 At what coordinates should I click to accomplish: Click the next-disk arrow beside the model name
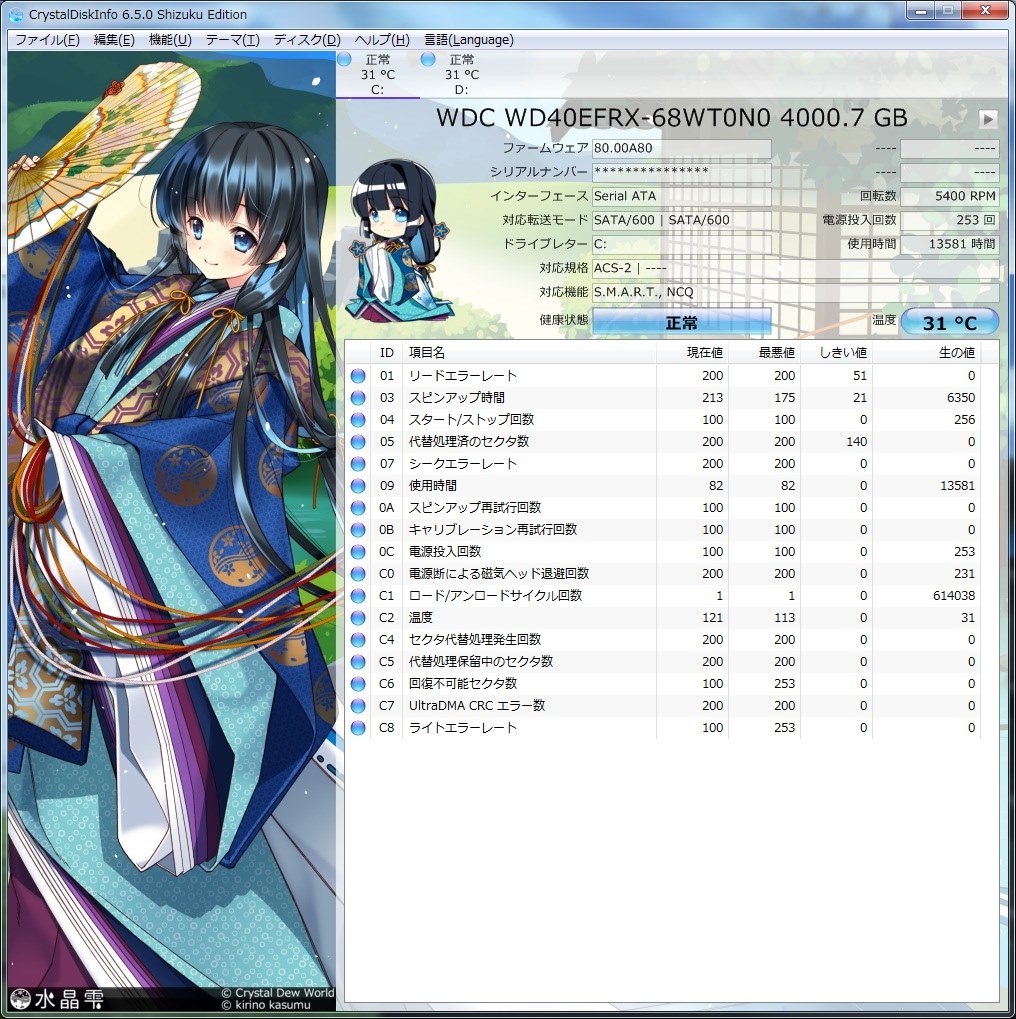point(986,118)
